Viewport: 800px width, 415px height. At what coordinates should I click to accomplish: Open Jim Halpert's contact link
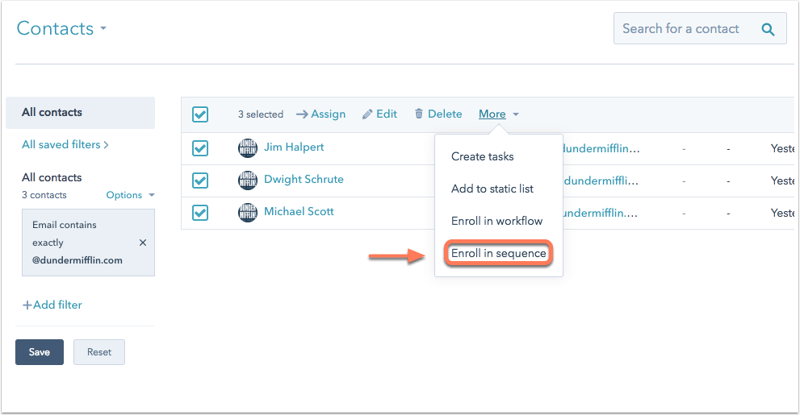click(294, 147)
